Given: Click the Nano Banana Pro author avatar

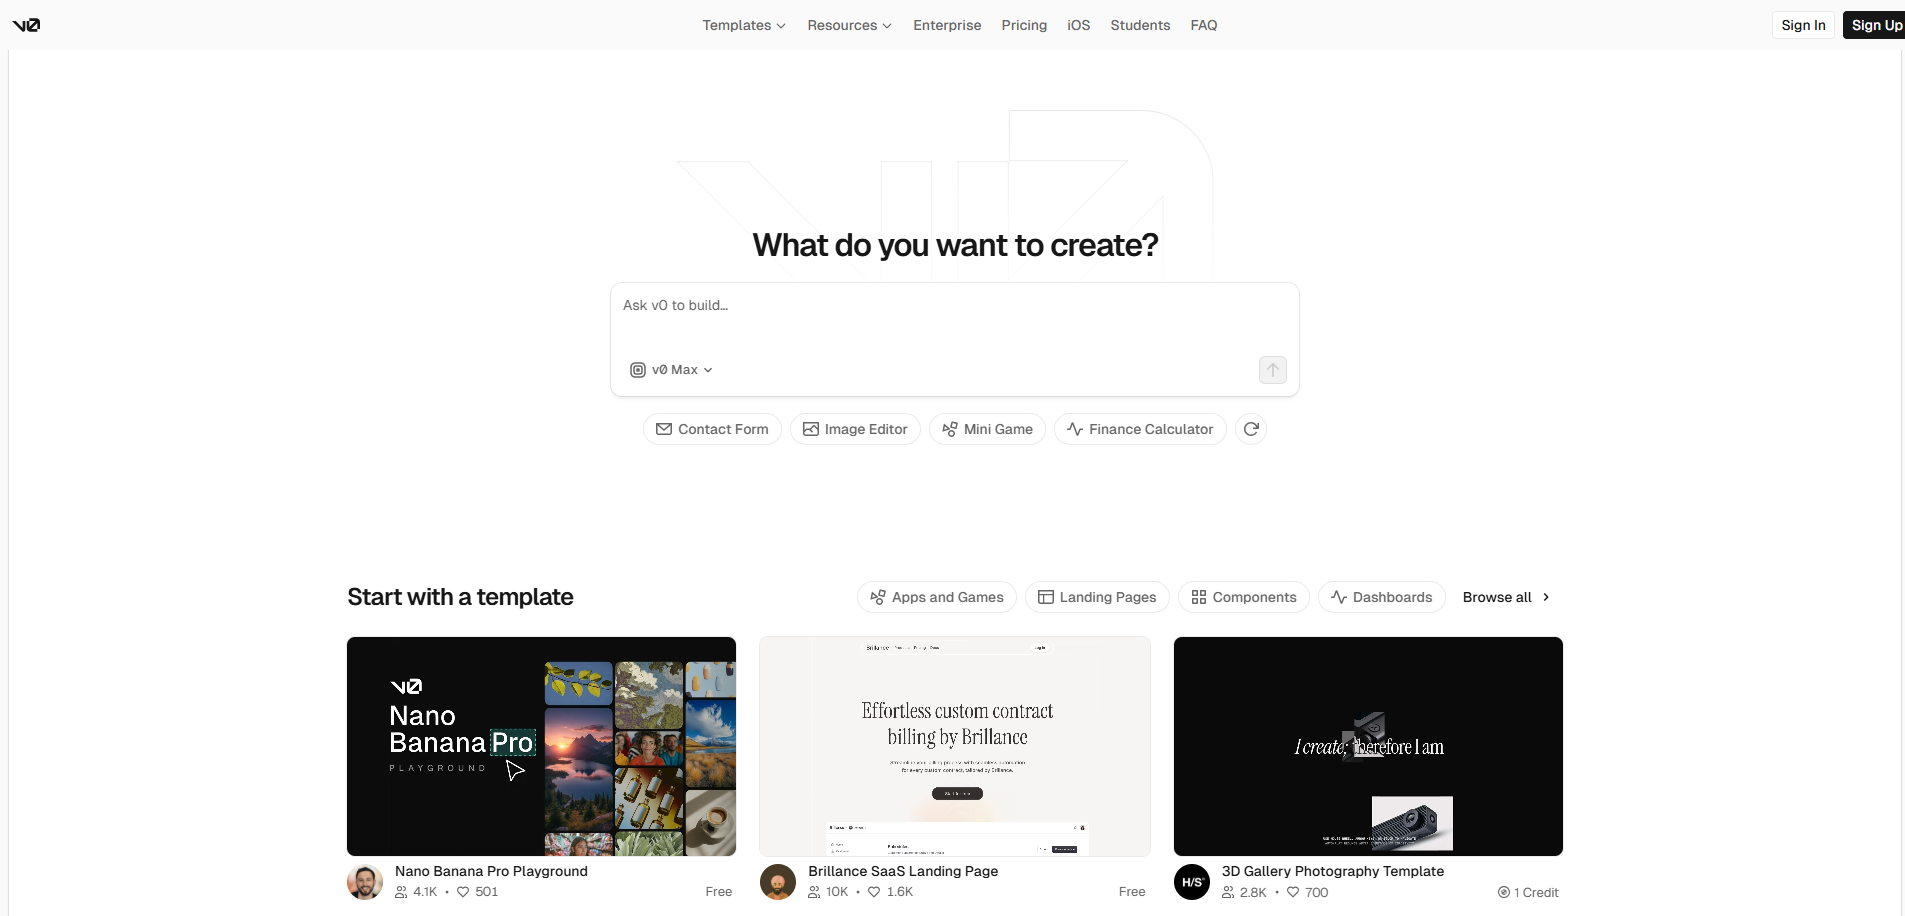Looking at the screenshot, I should (x=365, y=882).
